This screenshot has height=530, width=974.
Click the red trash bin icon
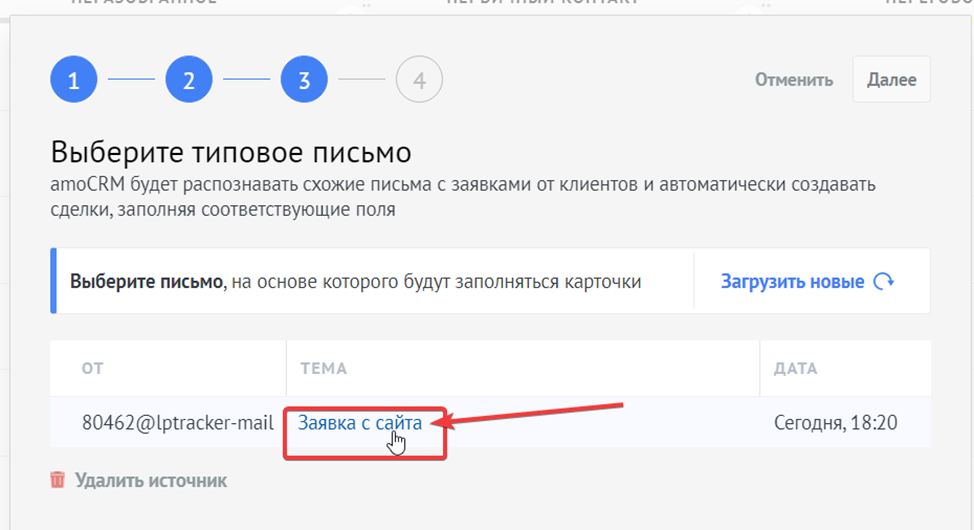[57, 480]
